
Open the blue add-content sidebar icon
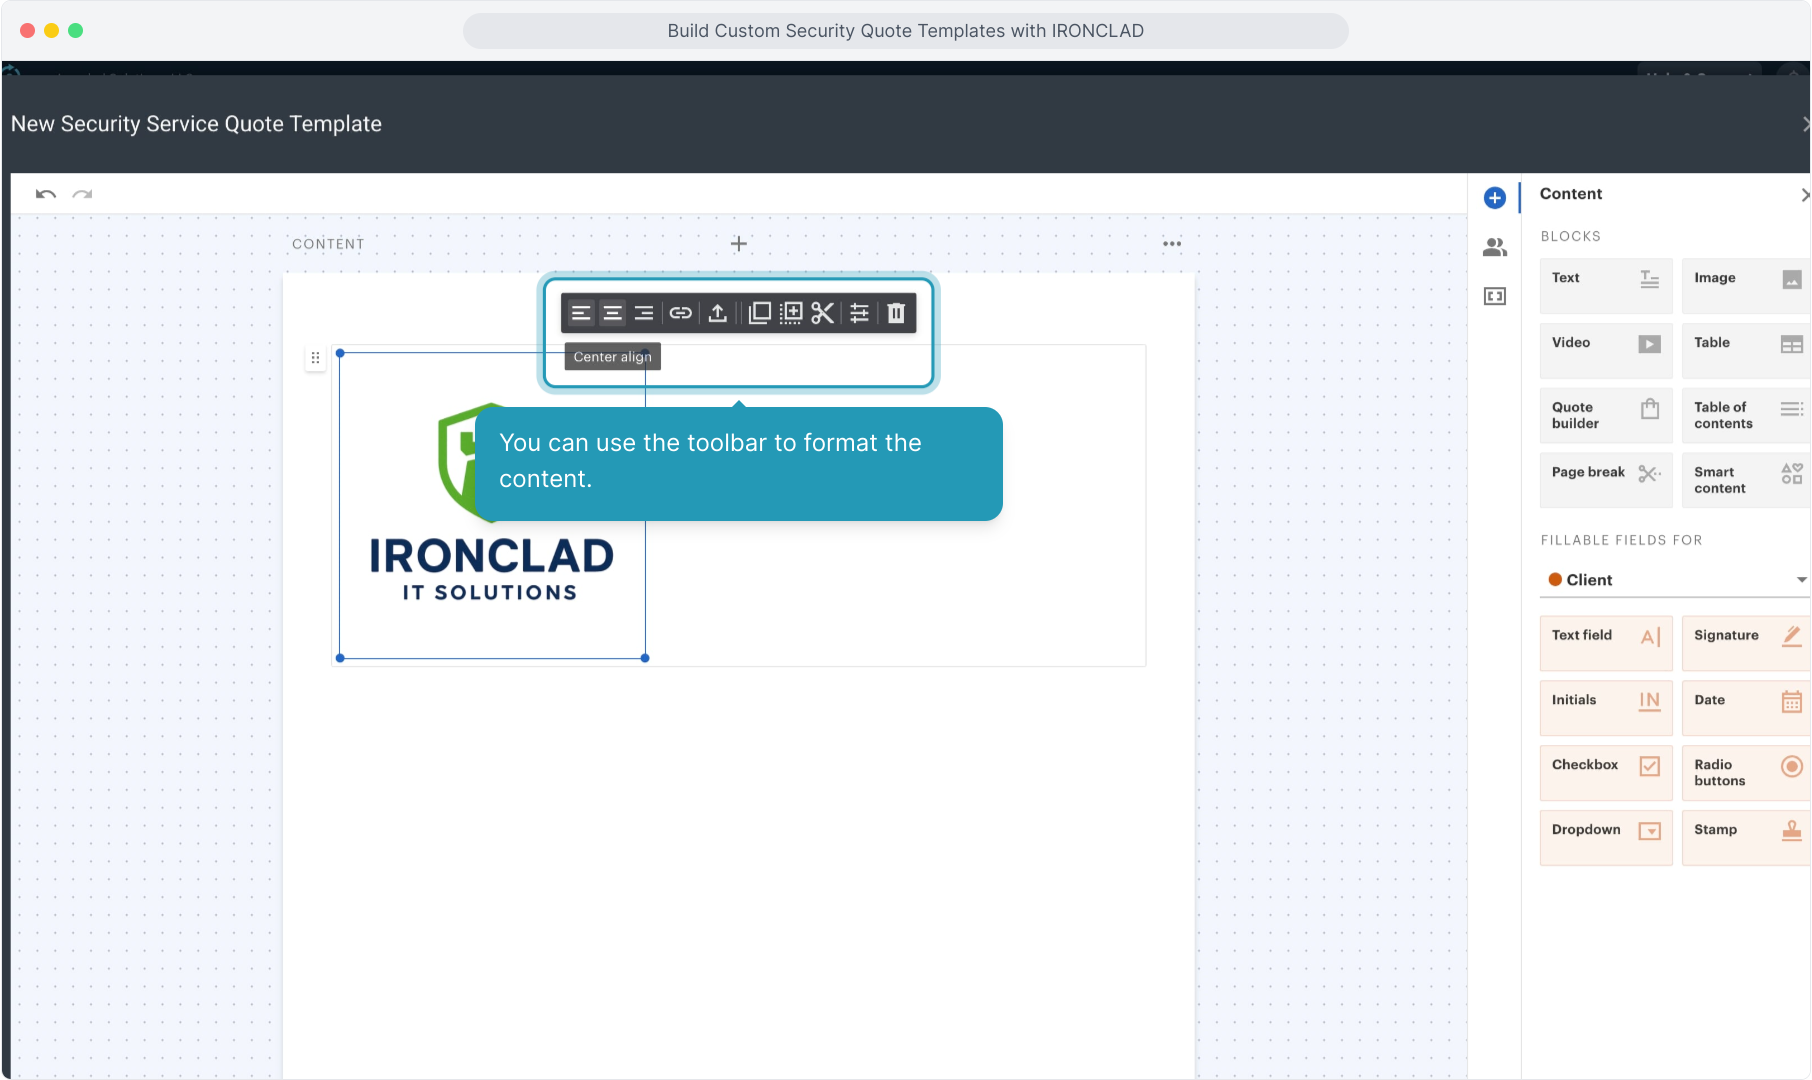click(1495, 198)
